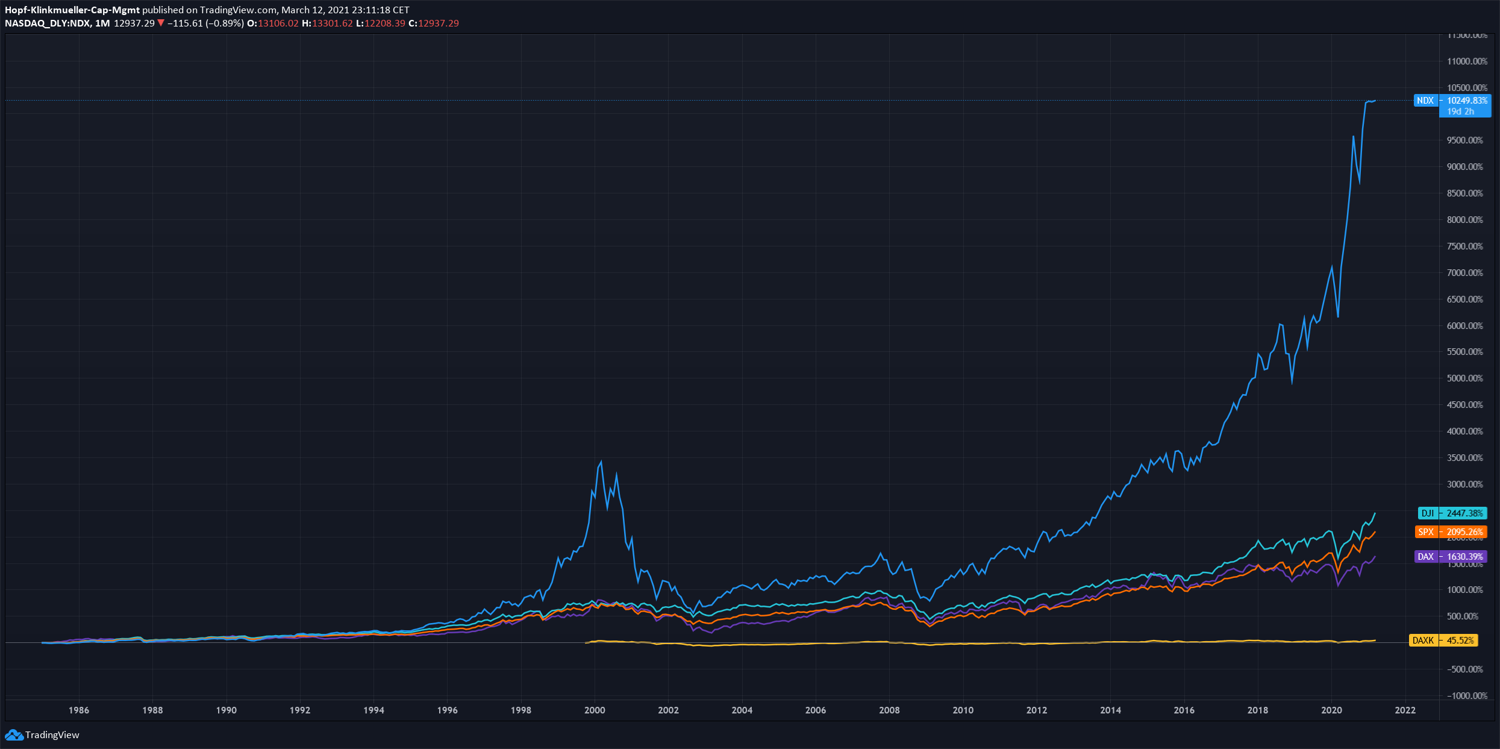Image resolution: width=1500 pixels, height=749 pixels.
Task: Click the 1996 year on time axis
Action: (447, 710)
